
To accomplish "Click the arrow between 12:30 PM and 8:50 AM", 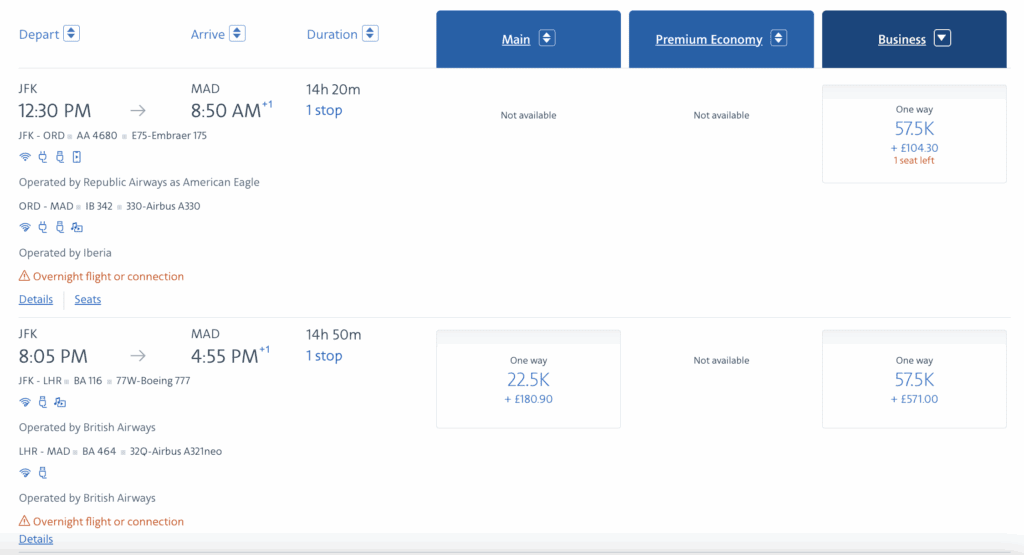I will tap(138, 110).
